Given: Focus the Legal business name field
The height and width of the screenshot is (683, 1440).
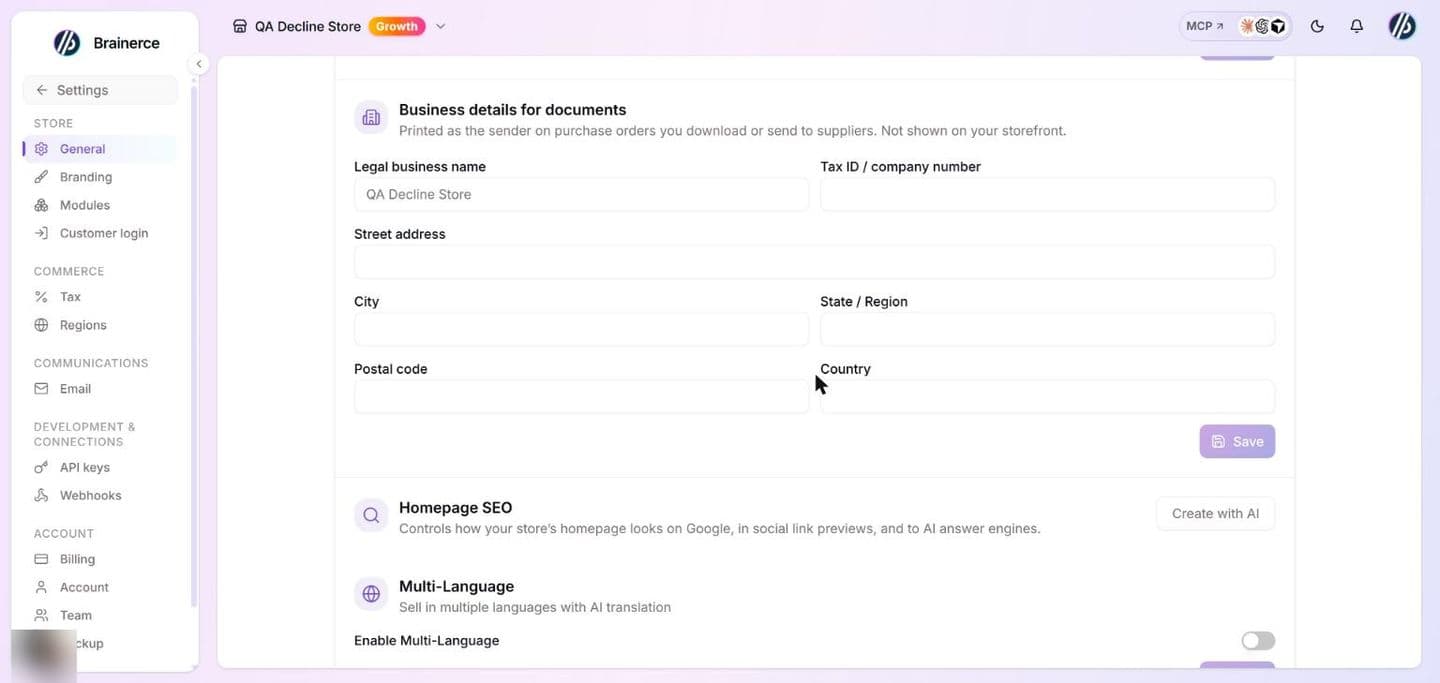Looking at the screenshot, I should coord(581,194).
